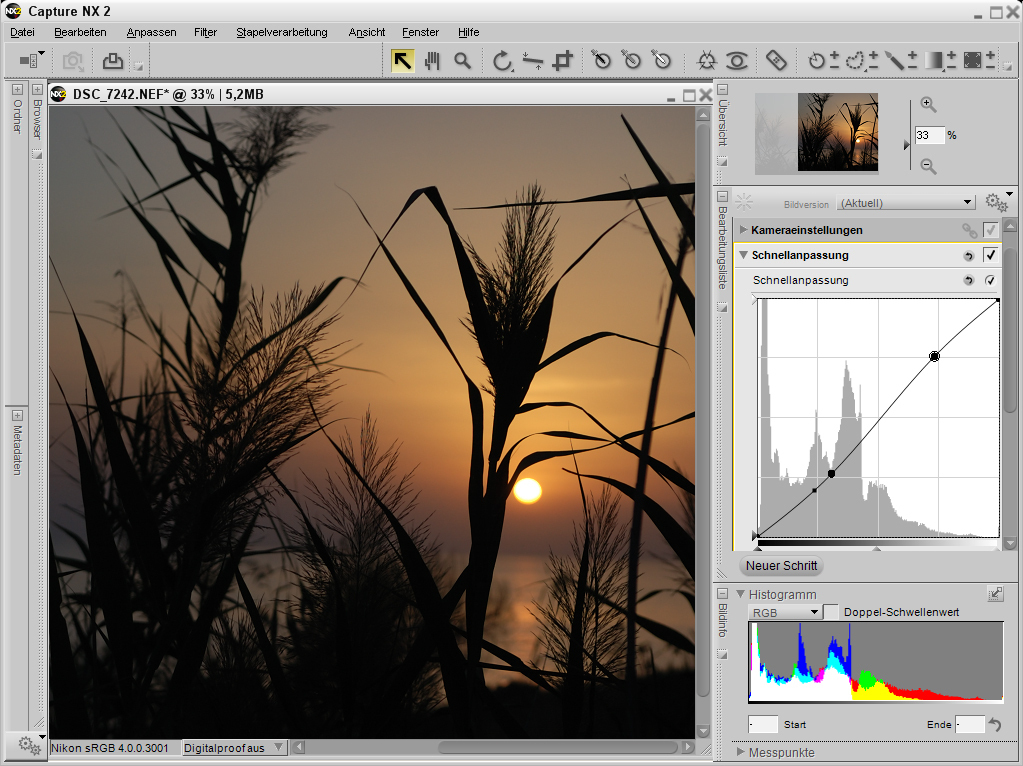Click the rotate tool icon

(503, 61)
